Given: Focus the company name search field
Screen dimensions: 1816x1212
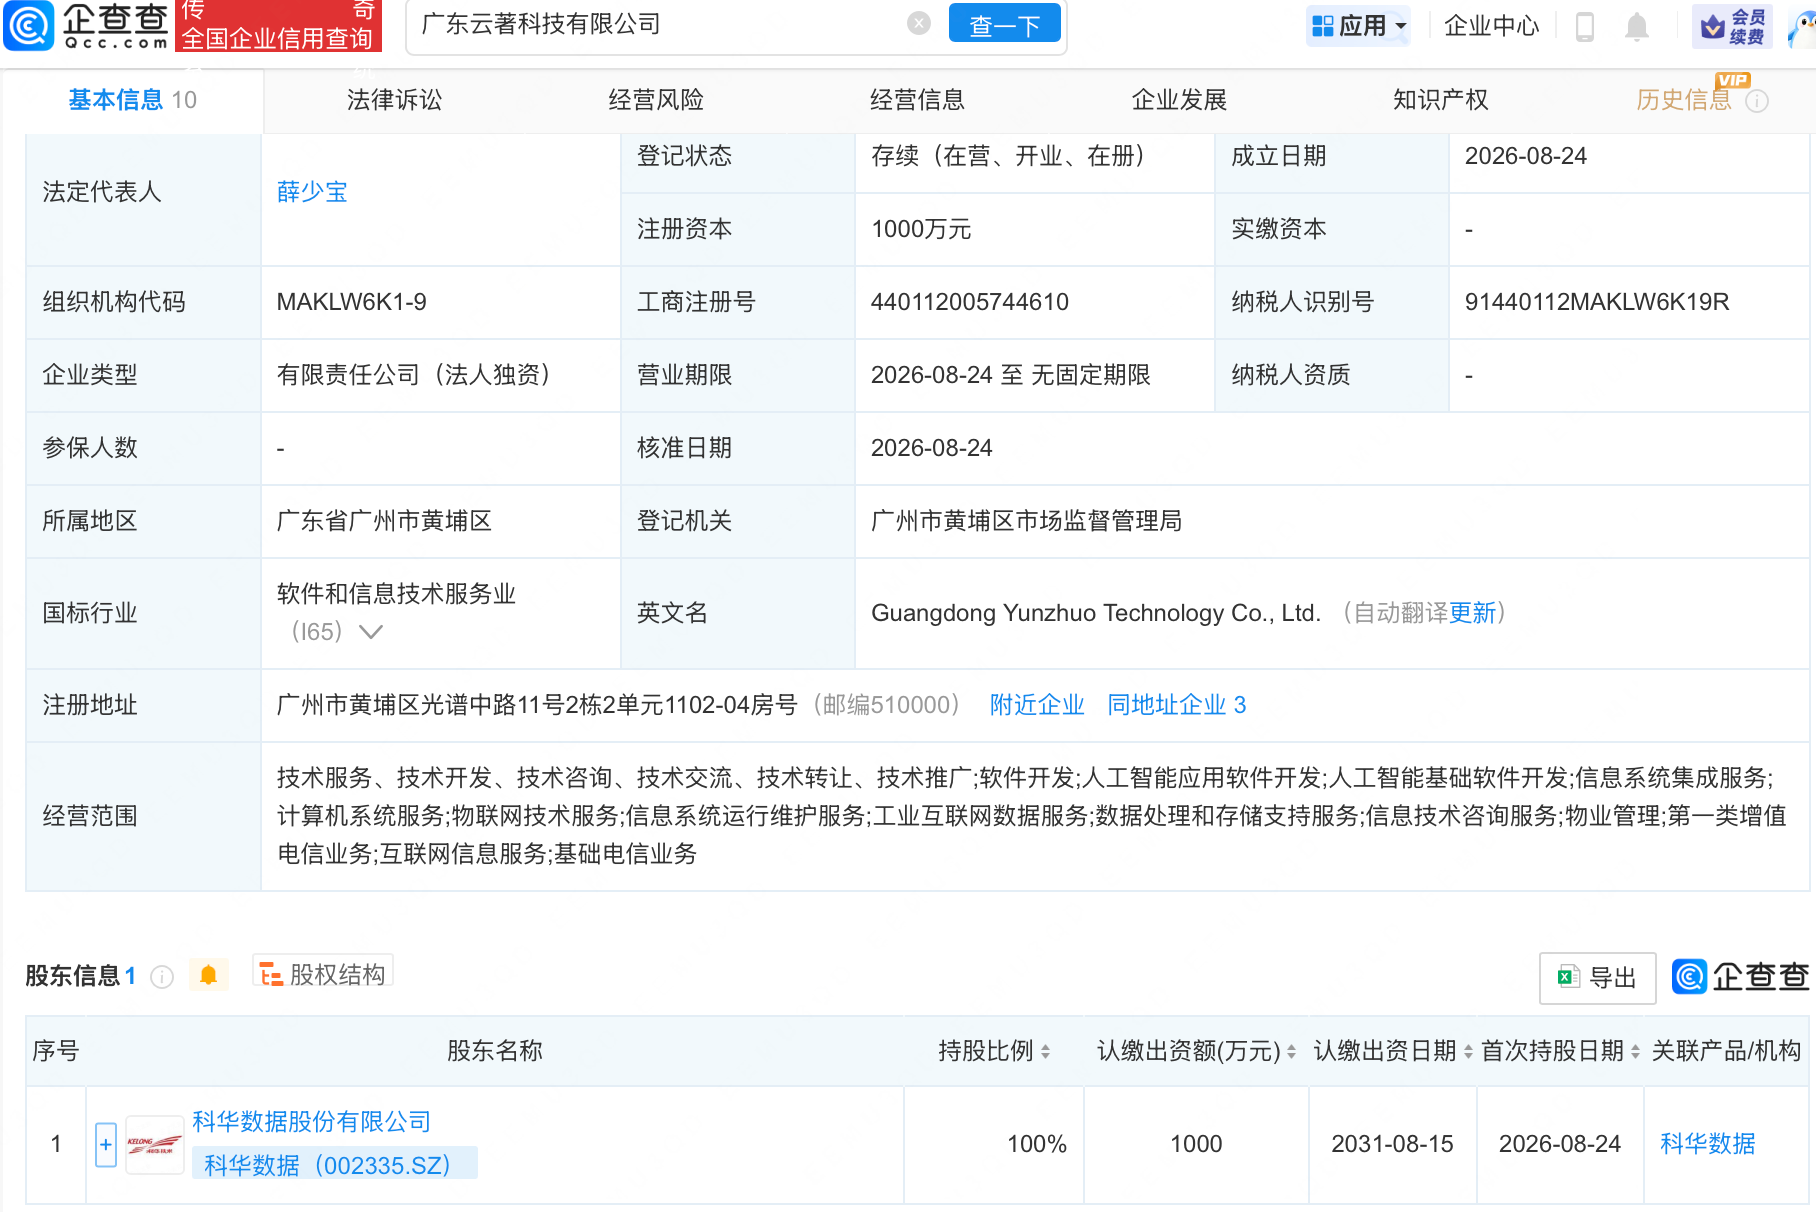Looking at the screenshot, I should coord(660,24).
